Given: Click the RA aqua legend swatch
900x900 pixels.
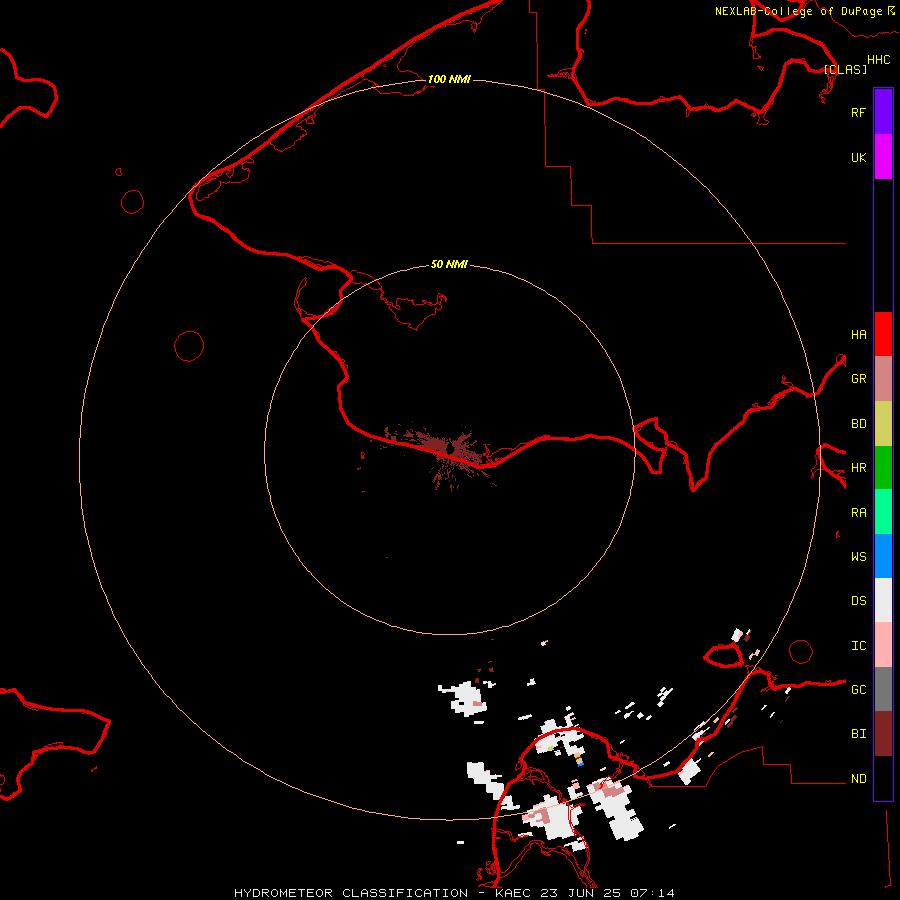Looking at the screenshot, I should [x=883, y=512].
